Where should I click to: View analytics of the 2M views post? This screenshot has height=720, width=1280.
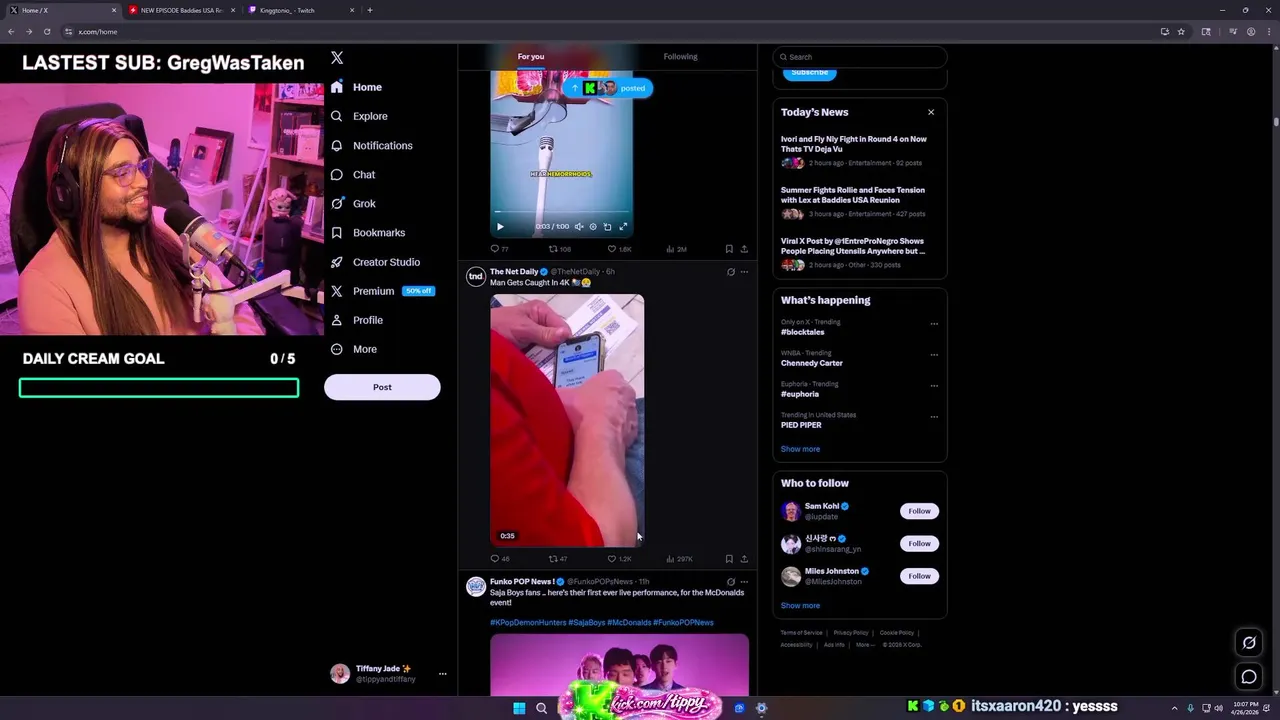click(x=676, y=249)
